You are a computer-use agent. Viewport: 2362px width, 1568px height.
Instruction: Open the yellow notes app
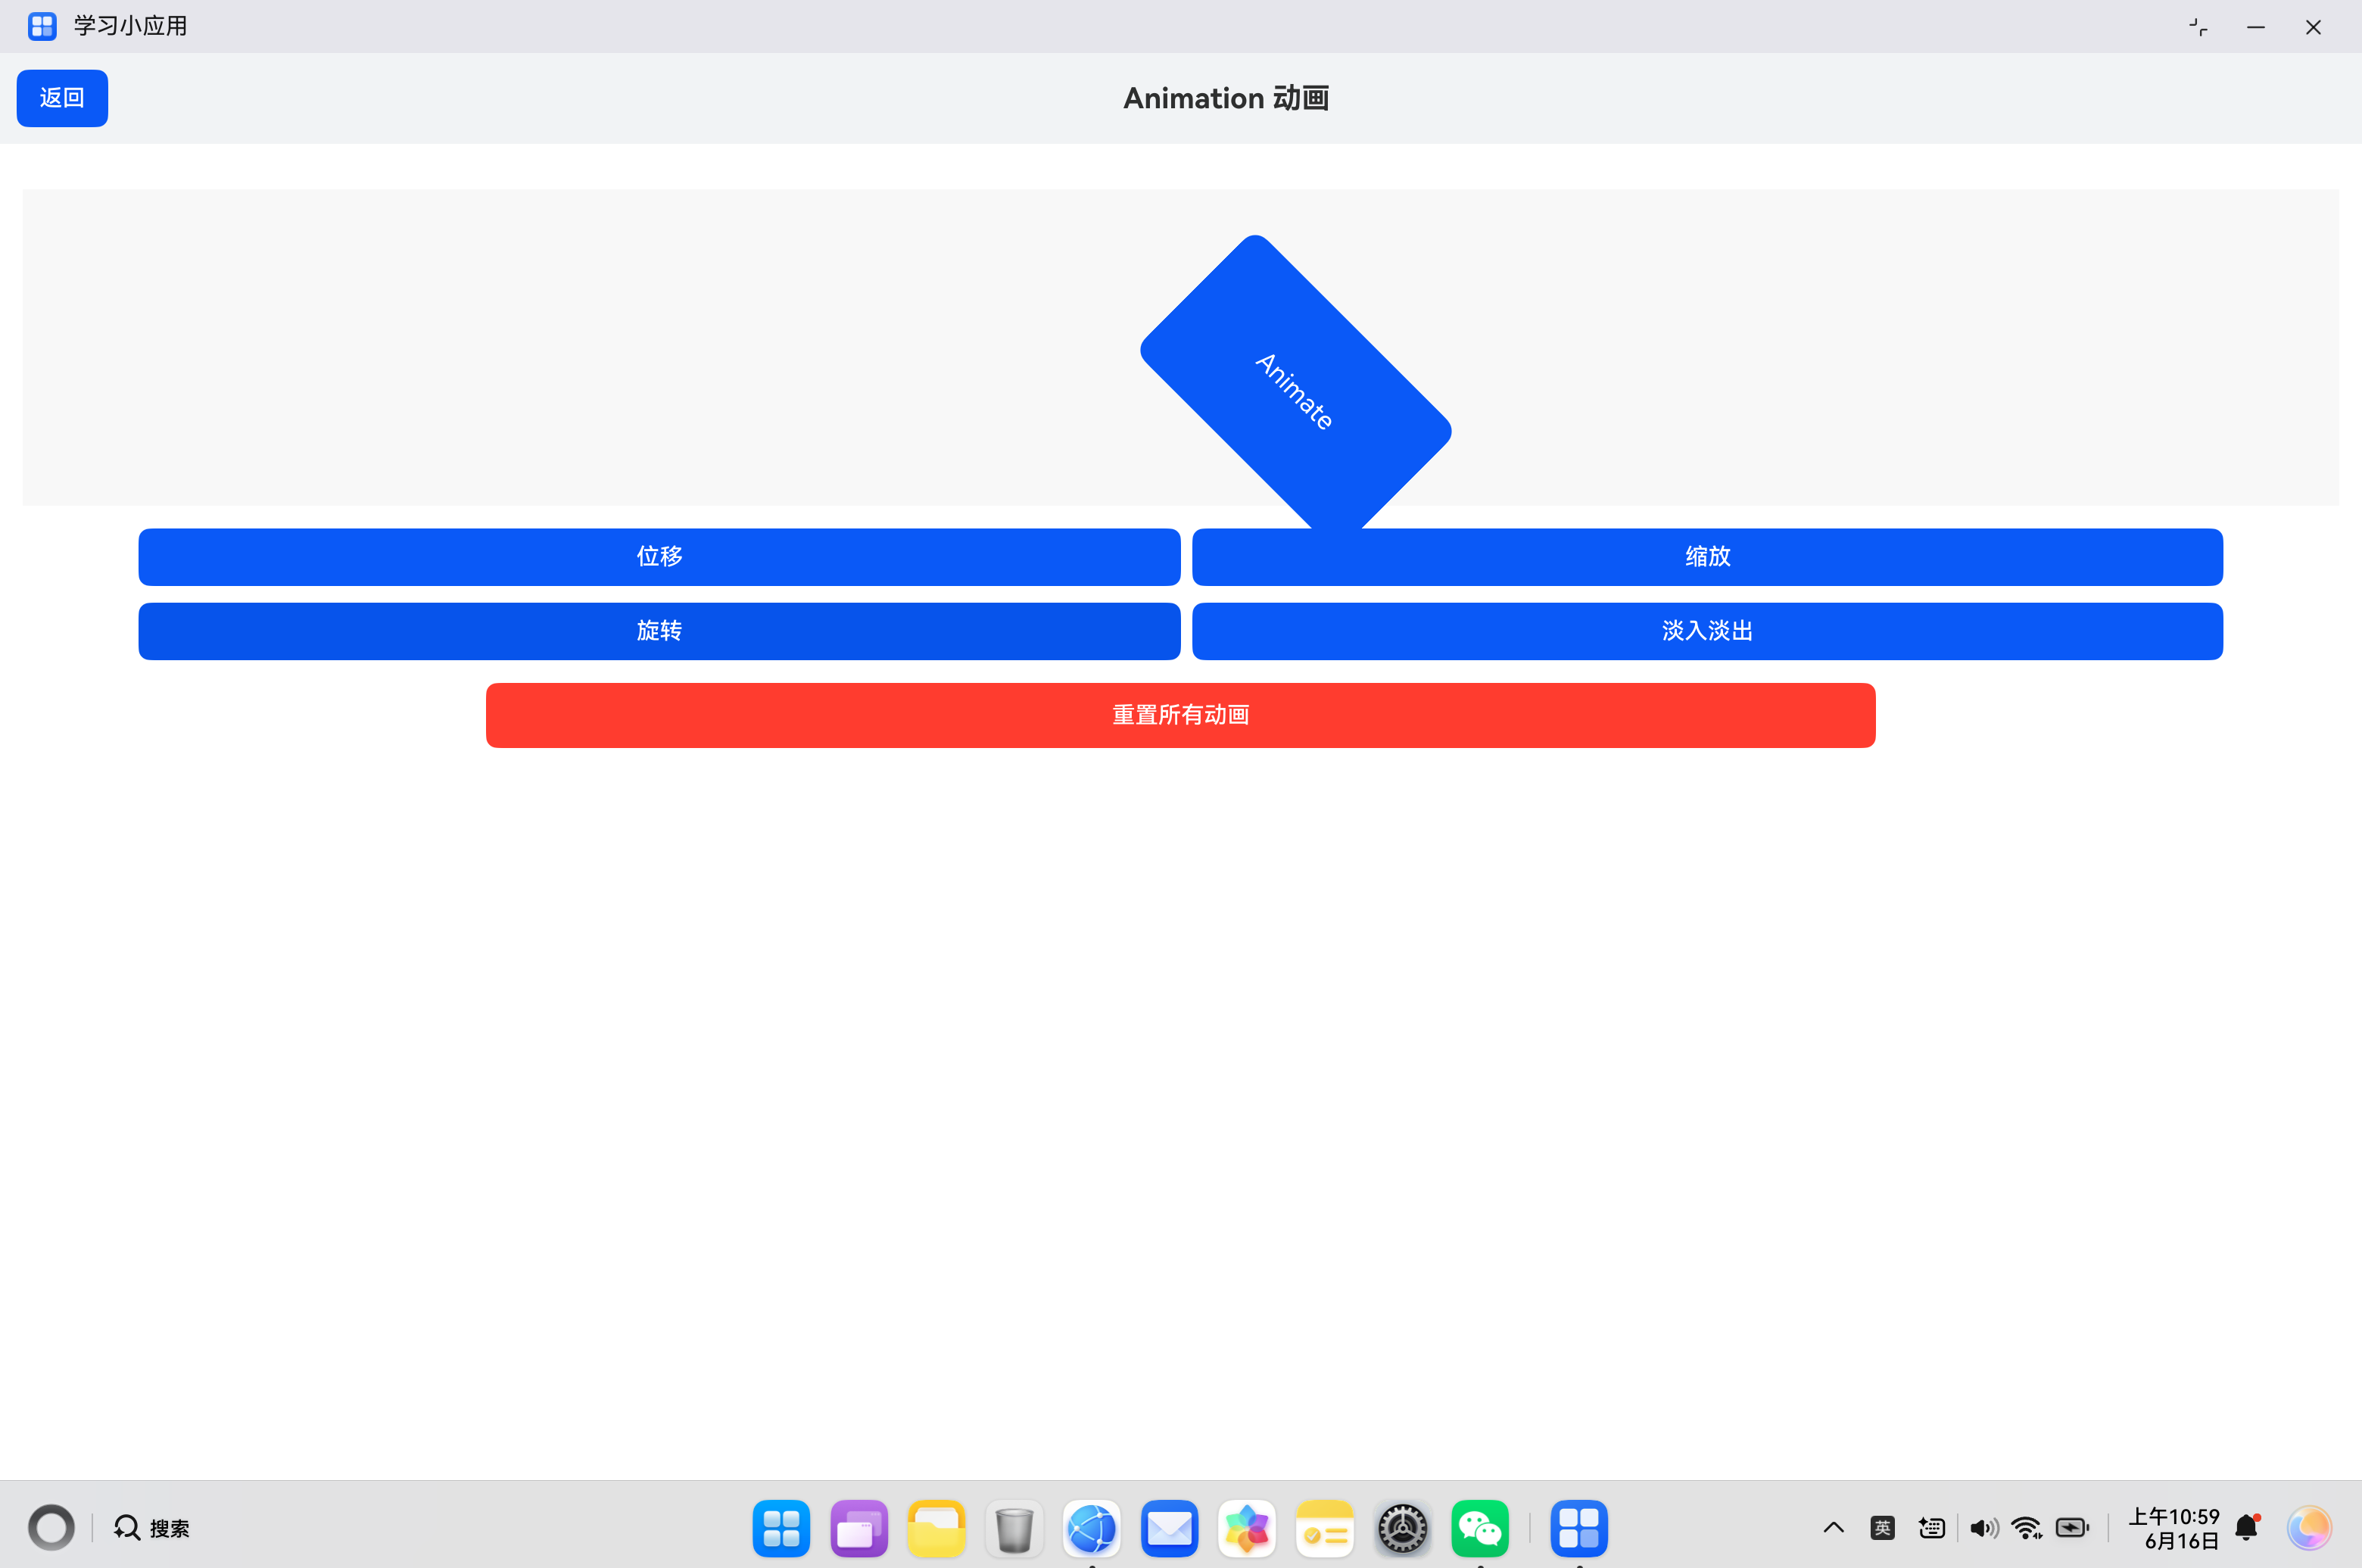coord(1325,1528)
